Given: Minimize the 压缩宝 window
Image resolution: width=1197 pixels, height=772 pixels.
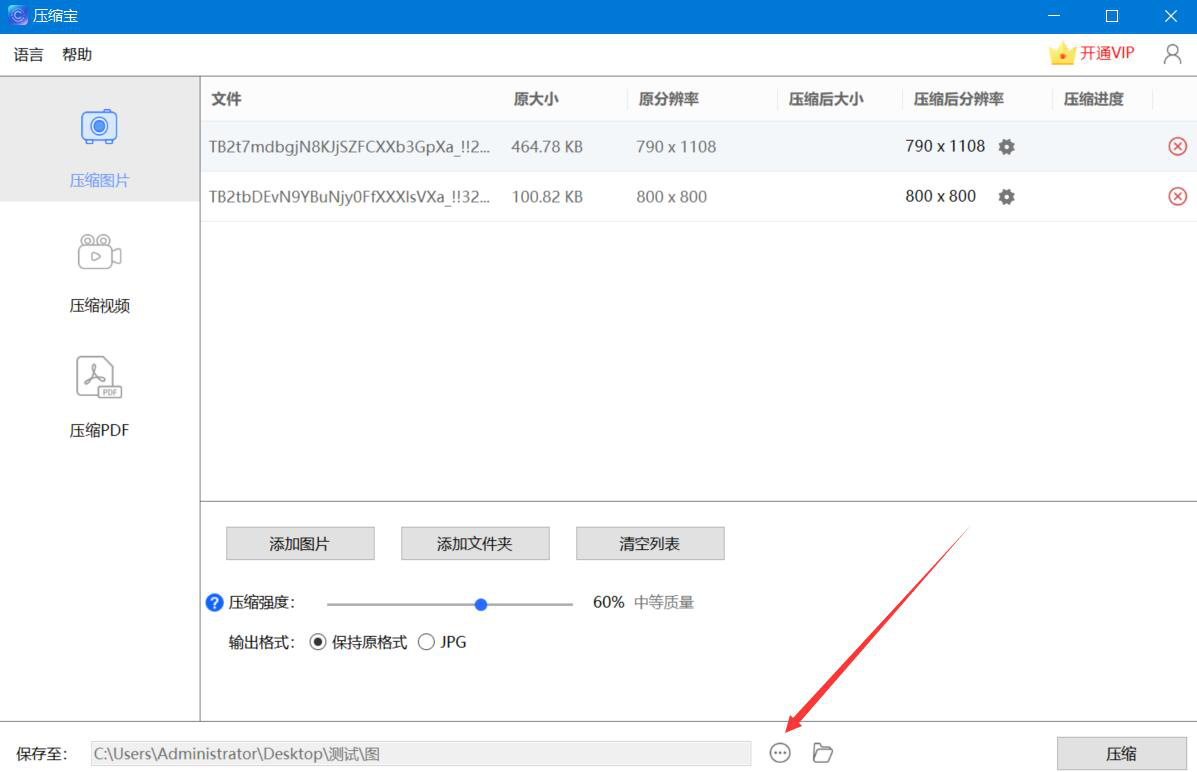Looking at the screenshot, I should [x=1053, y=16].
